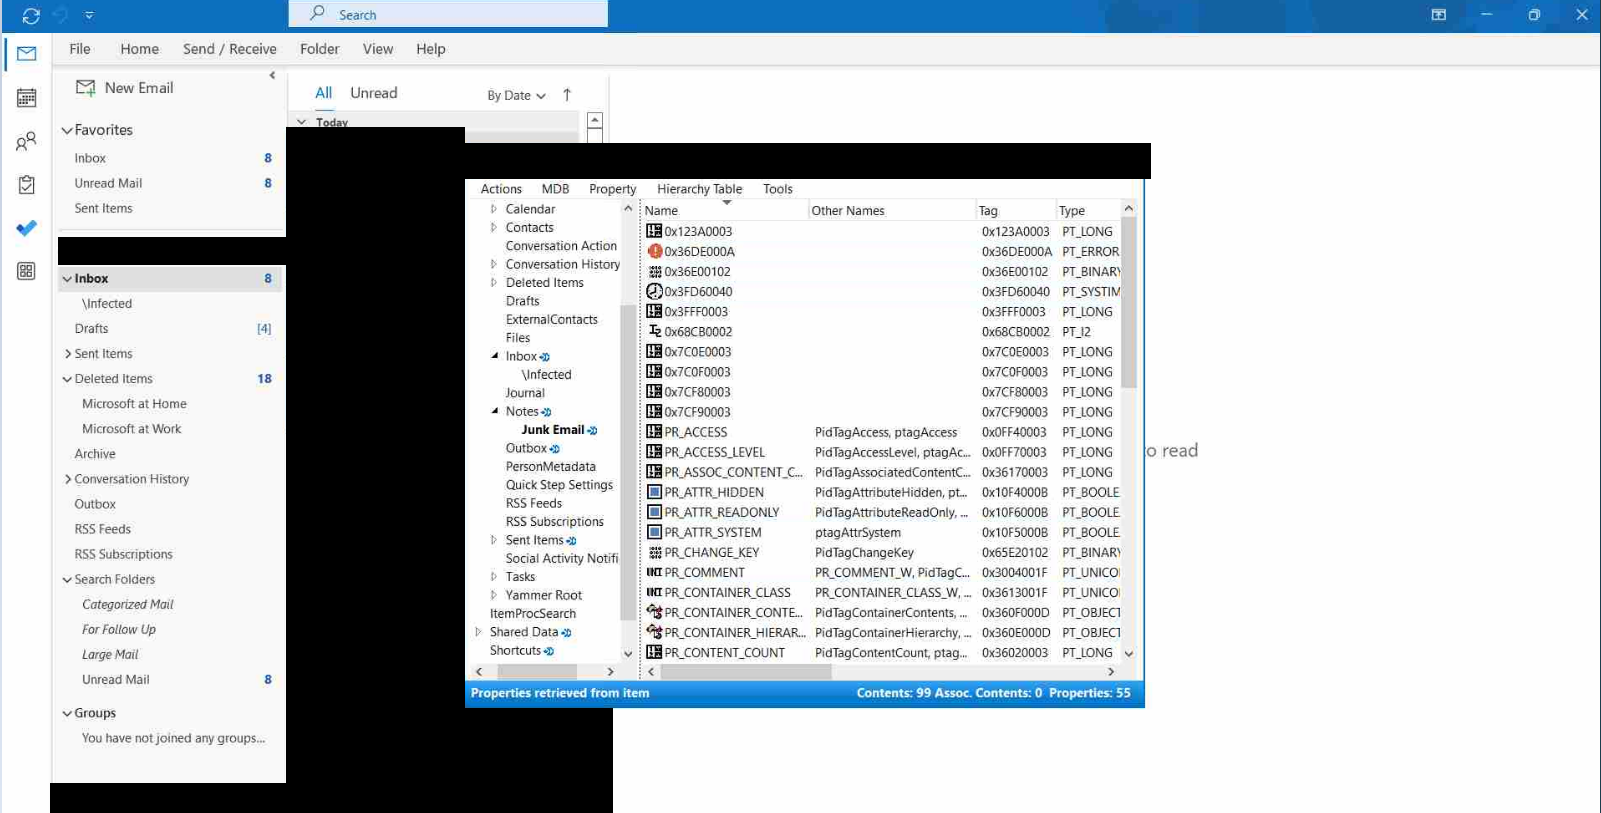Viewport: 1601px width, 813px height.
Task: Sort properties by Name column header
Action: coord(724,211)
